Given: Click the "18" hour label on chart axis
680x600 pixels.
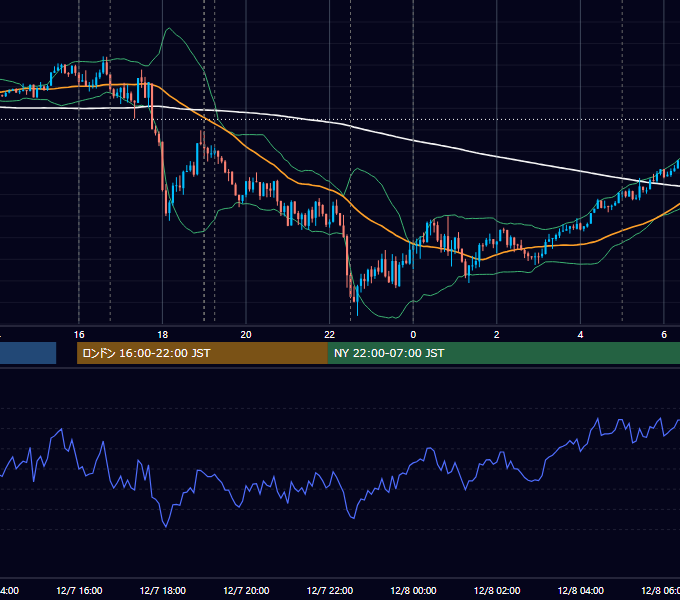Looking at the screenshot, I should 163,335.
